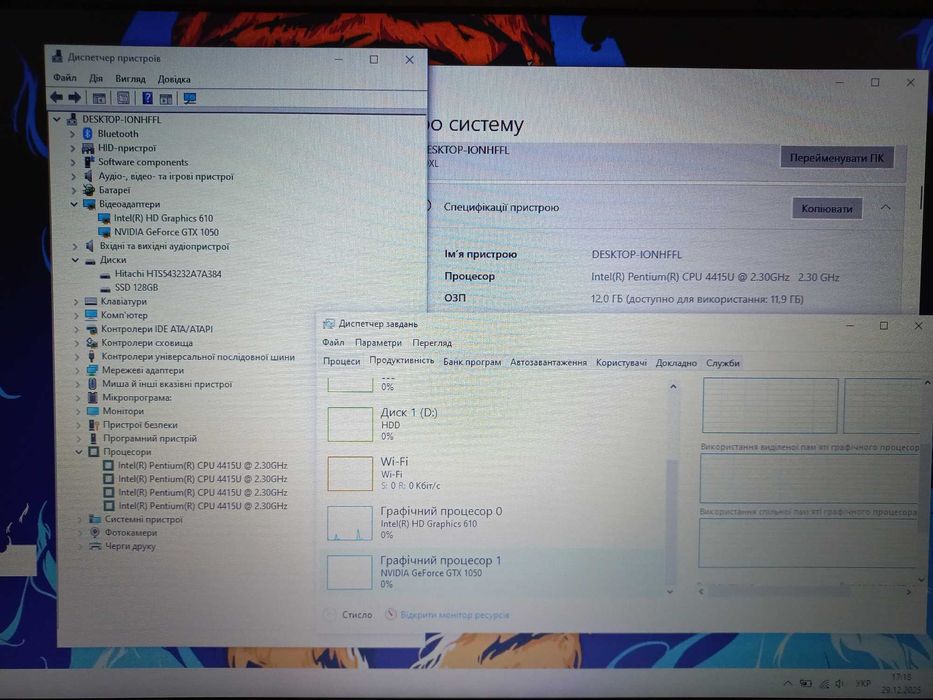Select the Контролери сховища item
The image size is (933, 700).
(147, 343)
